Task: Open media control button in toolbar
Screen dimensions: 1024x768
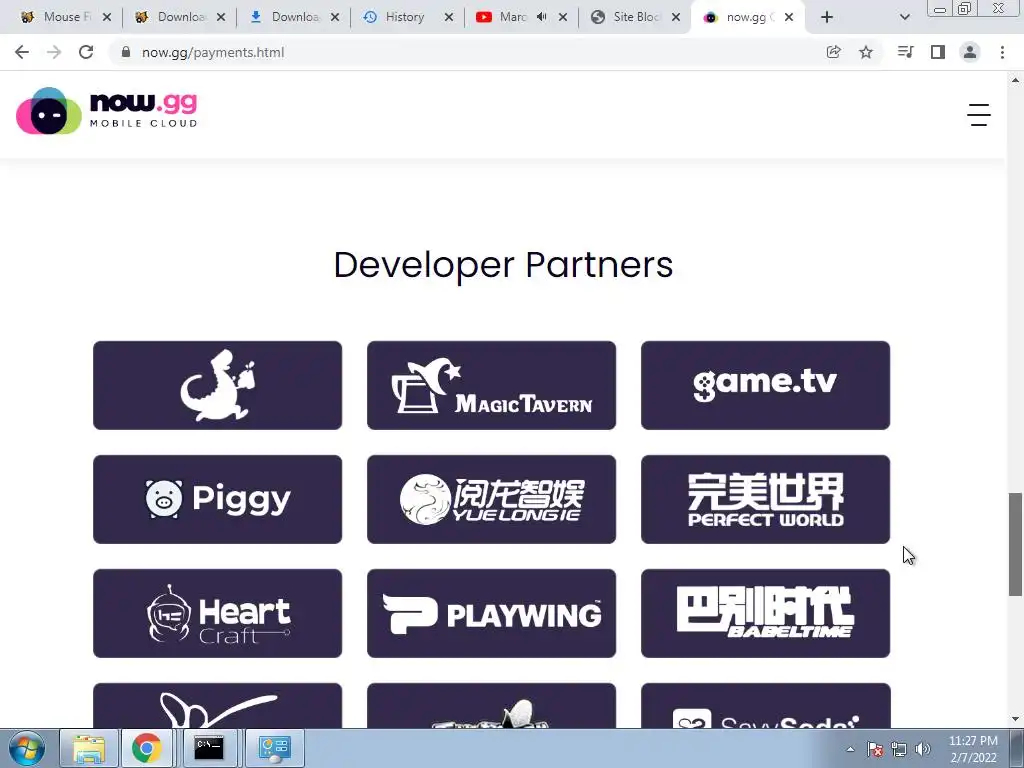Action: click(905, 52)
